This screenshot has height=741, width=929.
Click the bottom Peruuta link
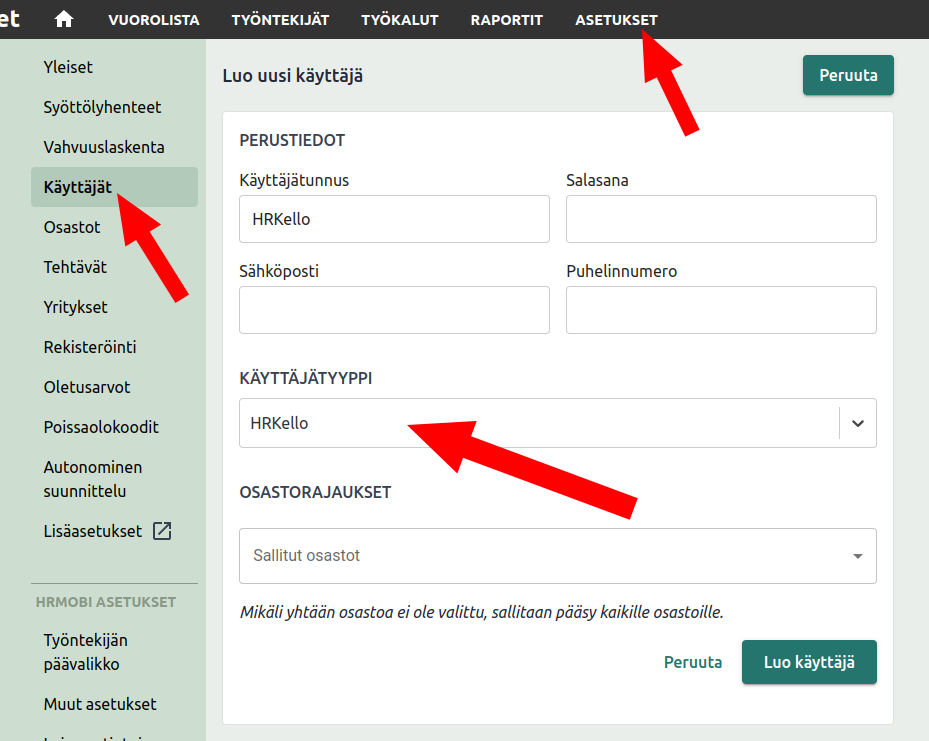coord(692,662)
